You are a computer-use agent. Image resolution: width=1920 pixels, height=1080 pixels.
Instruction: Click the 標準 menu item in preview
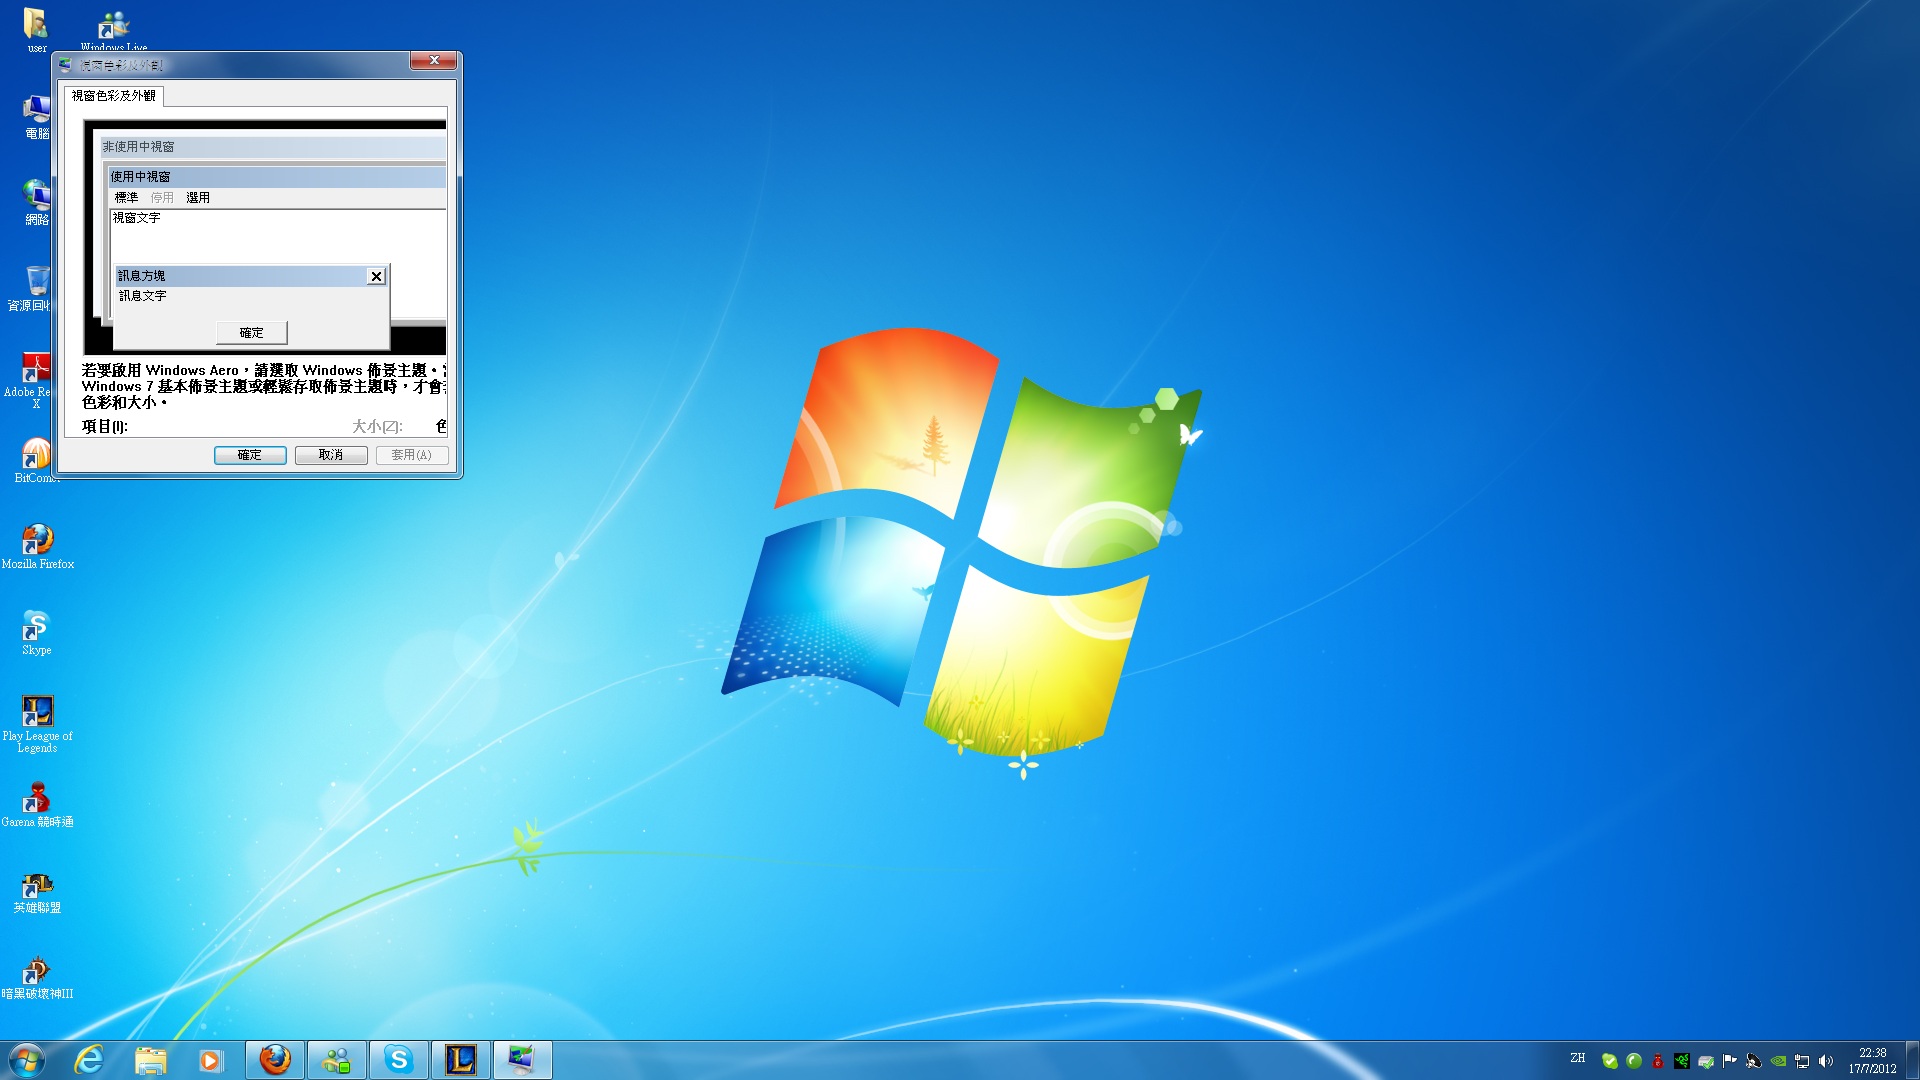tap(126, 198)
